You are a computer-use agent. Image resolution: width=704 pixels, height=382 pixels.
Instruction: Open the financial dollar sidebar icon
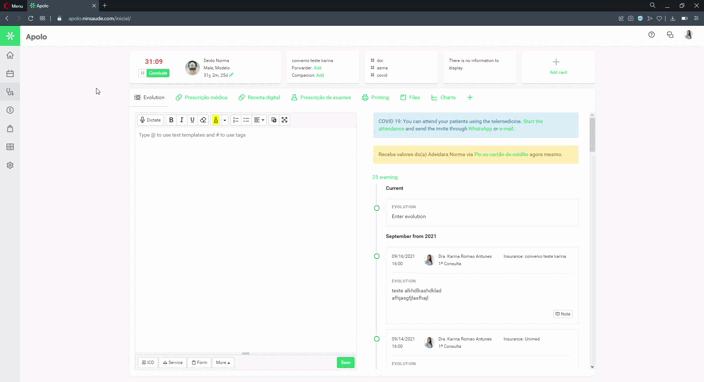[10, 110]
